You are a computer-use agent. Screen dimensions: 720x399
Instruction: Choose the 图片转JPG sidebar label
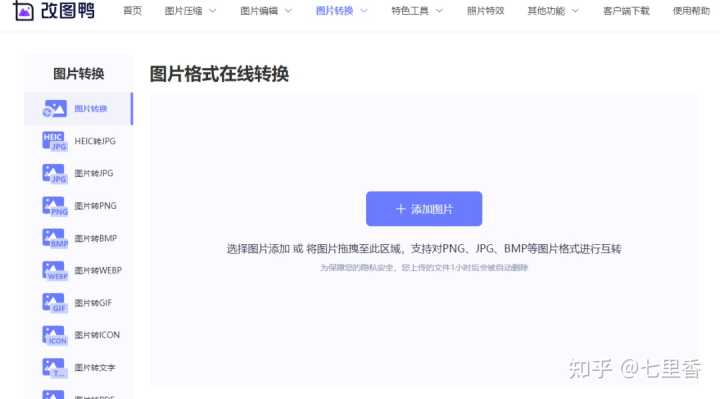click(94, 174)
